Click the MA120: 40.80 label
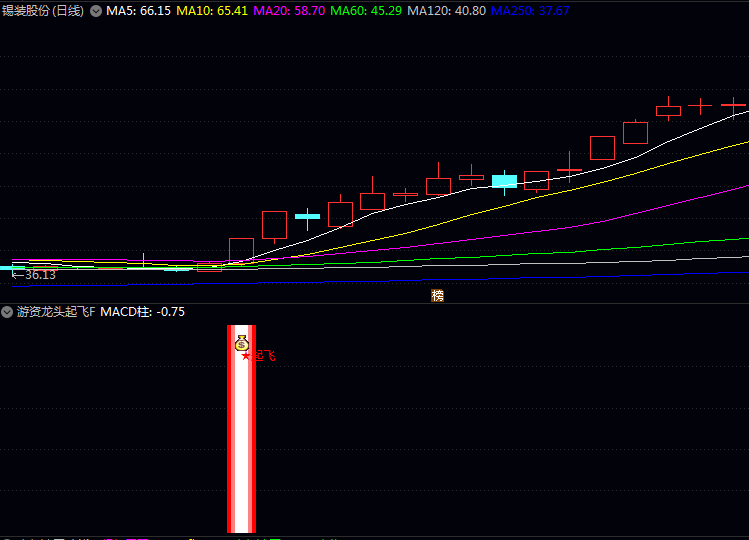This screenshot has width=749, height=540. [447, 11]
